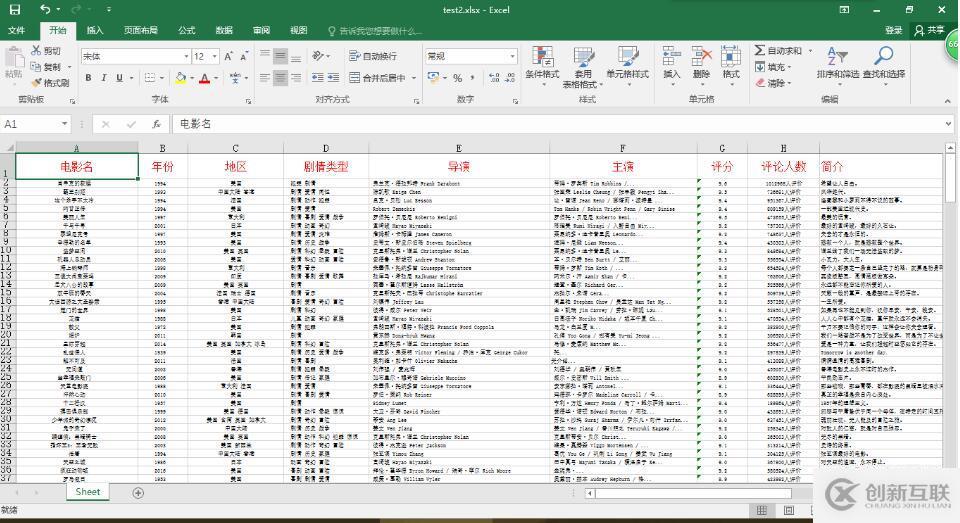Image resolution: width=960 pixels, height=523 pixels.
Task: Open the Data (数据) ribbon tab
Action: [x=224, y=31]
